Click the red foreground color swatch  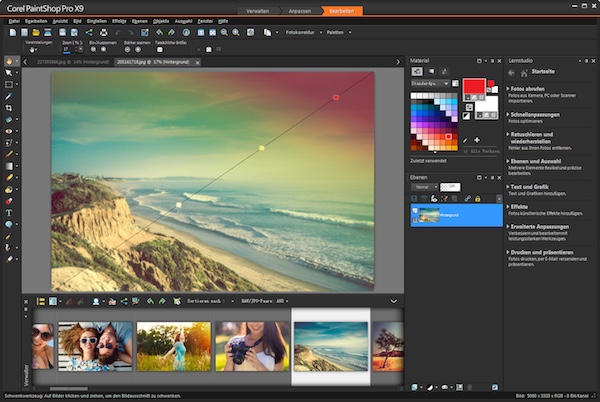473,87
